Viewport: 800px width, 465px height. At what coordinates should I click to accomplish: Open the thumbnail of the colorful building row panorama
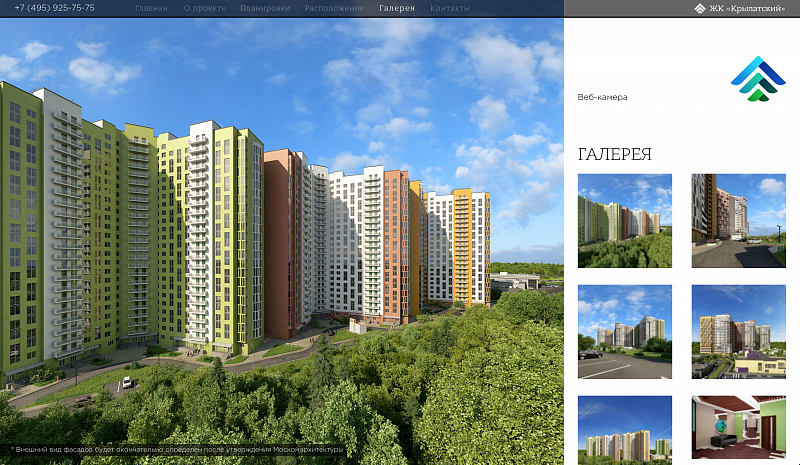[x=625, y=429]
